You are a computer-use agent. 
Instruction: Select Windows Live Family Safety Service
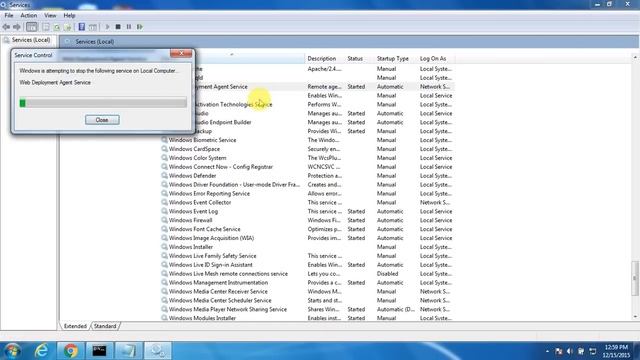pos(307,256)
